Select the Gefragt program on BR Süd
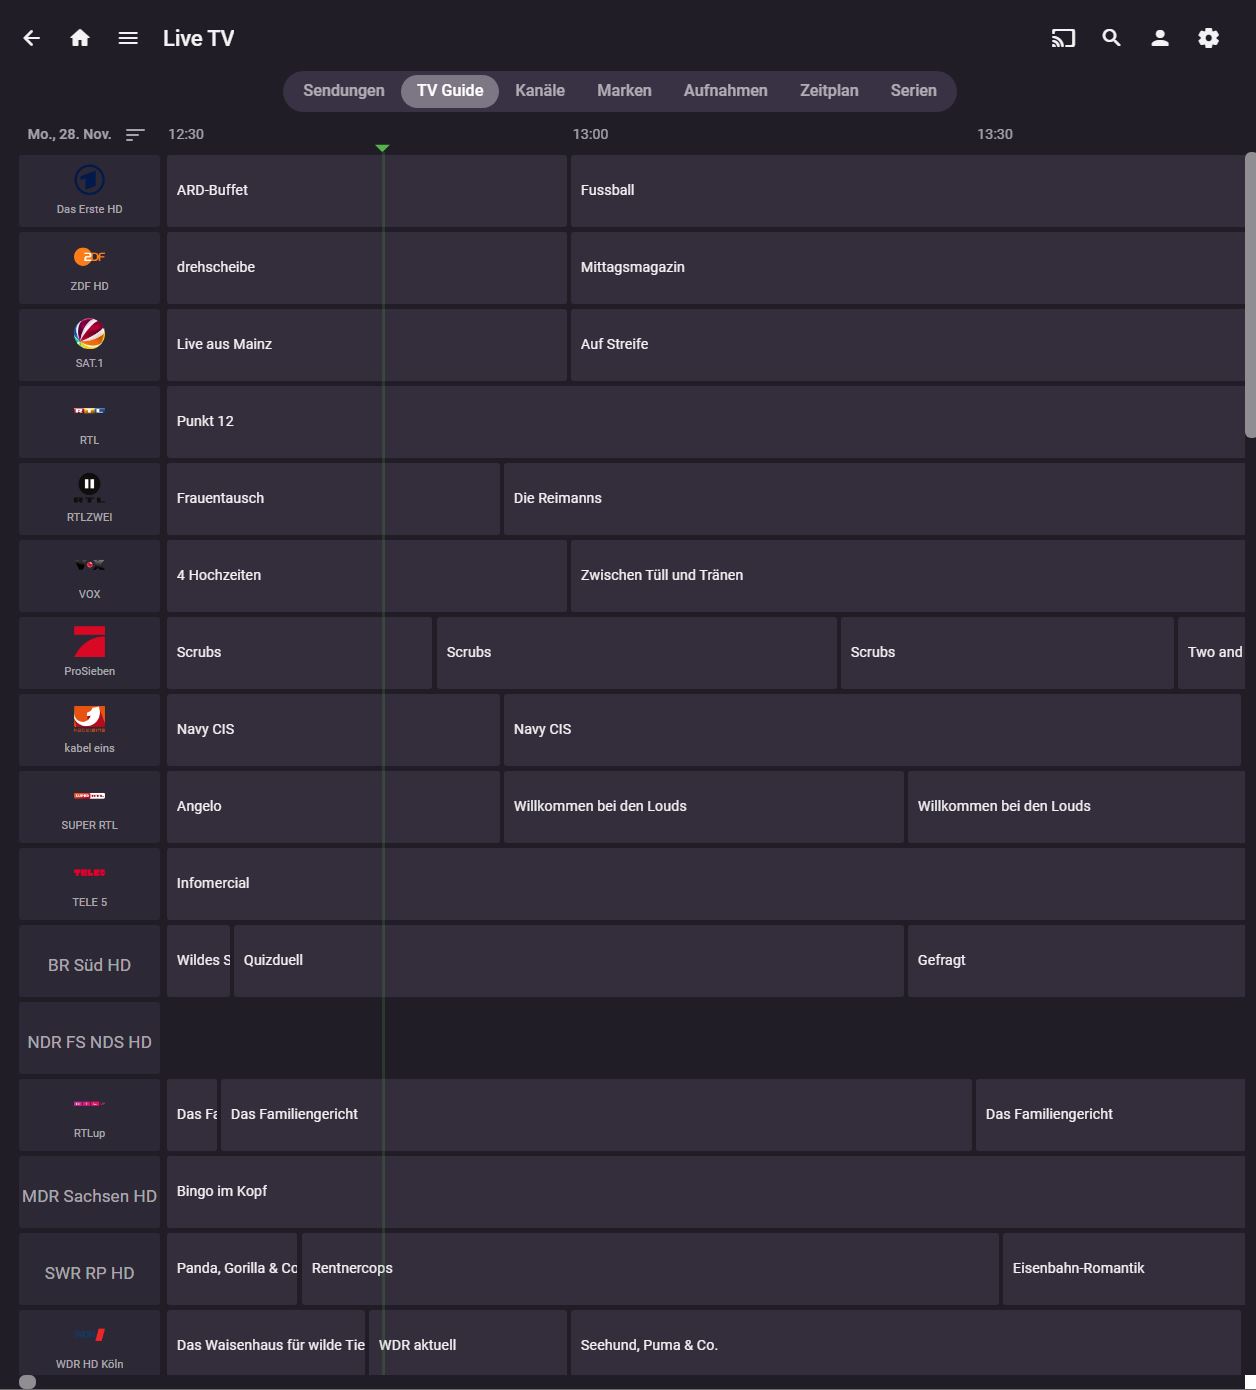The width and height of the screenshot is (1256, 1390). click(1076, 960)
